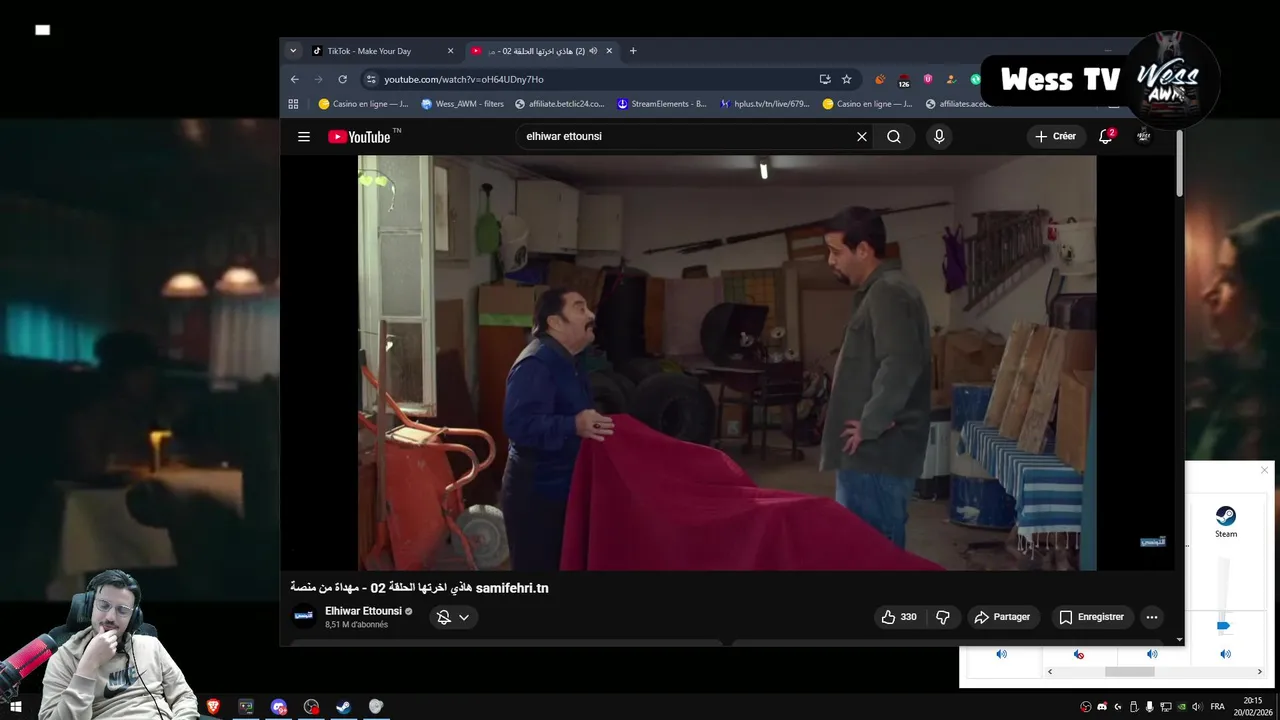The width and height of the screenshot is (1280, 720).
Task: Open Steam from the taskbar
Action: pos(343,706)
